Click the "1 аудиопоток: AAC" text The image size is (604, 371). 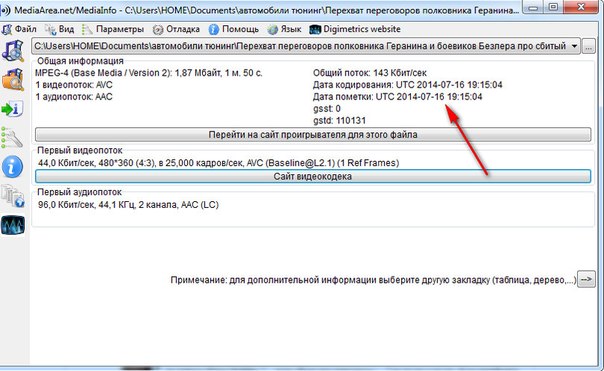[x=74, y=97]
